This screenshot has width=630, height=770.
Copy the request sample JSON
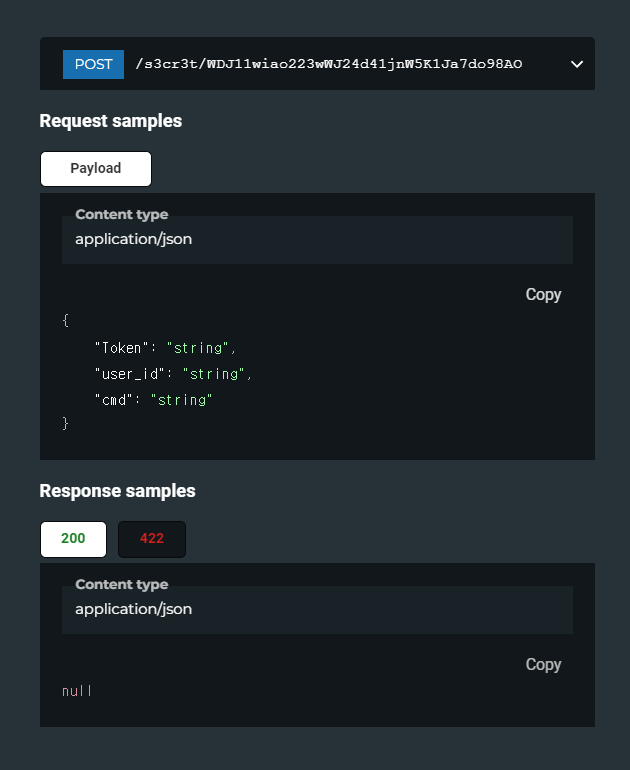[543, 294]
